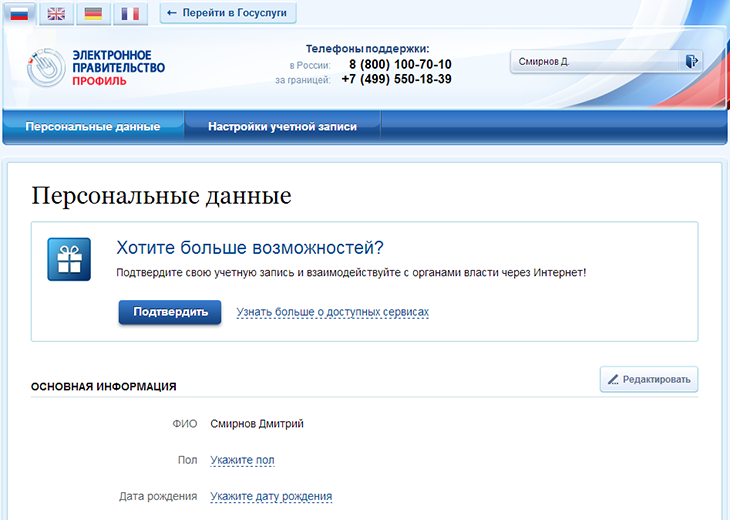Click the Укажите дату рождения link
The width and height of the screenshot is (730, 520).
271,496
